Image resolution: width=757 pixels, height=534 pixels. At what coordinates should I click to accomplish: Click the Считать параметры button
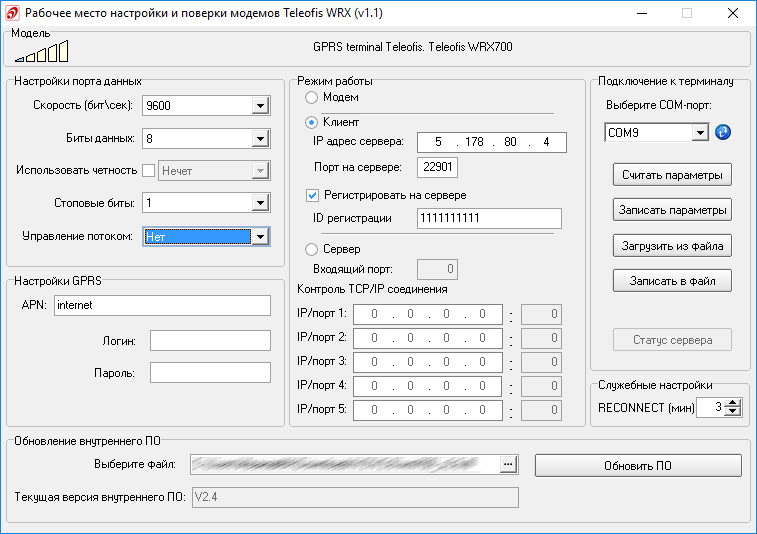pyautogui.click(x=672, y=175)
